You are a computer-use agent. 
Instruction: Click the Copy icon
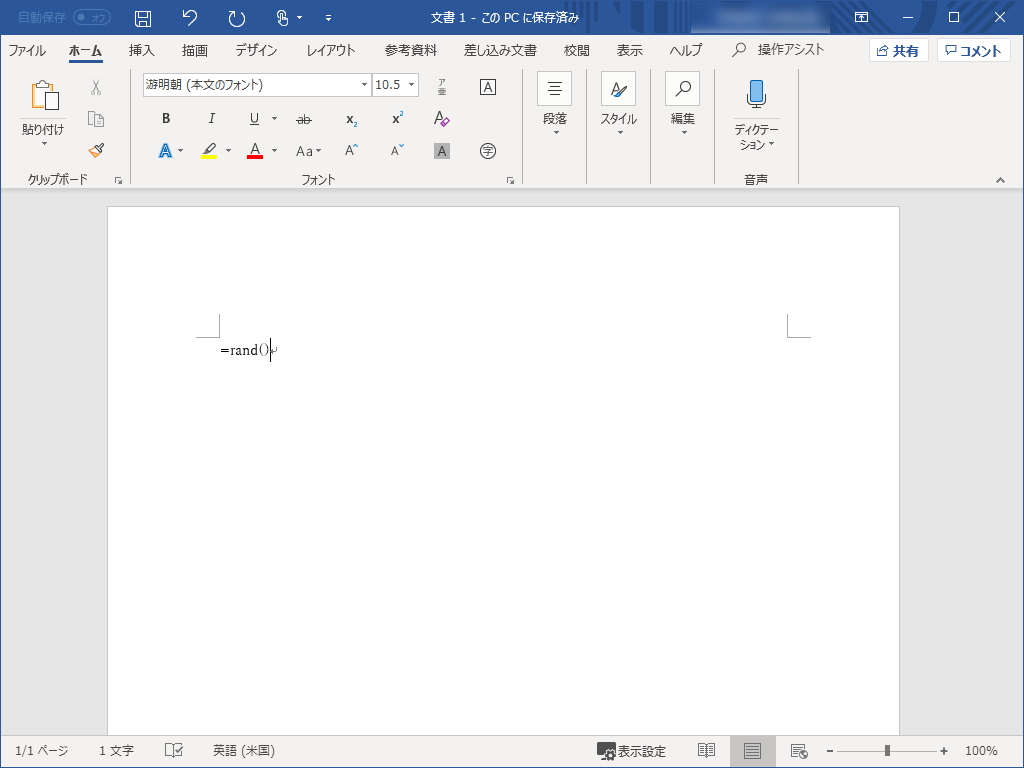(96, 119)
